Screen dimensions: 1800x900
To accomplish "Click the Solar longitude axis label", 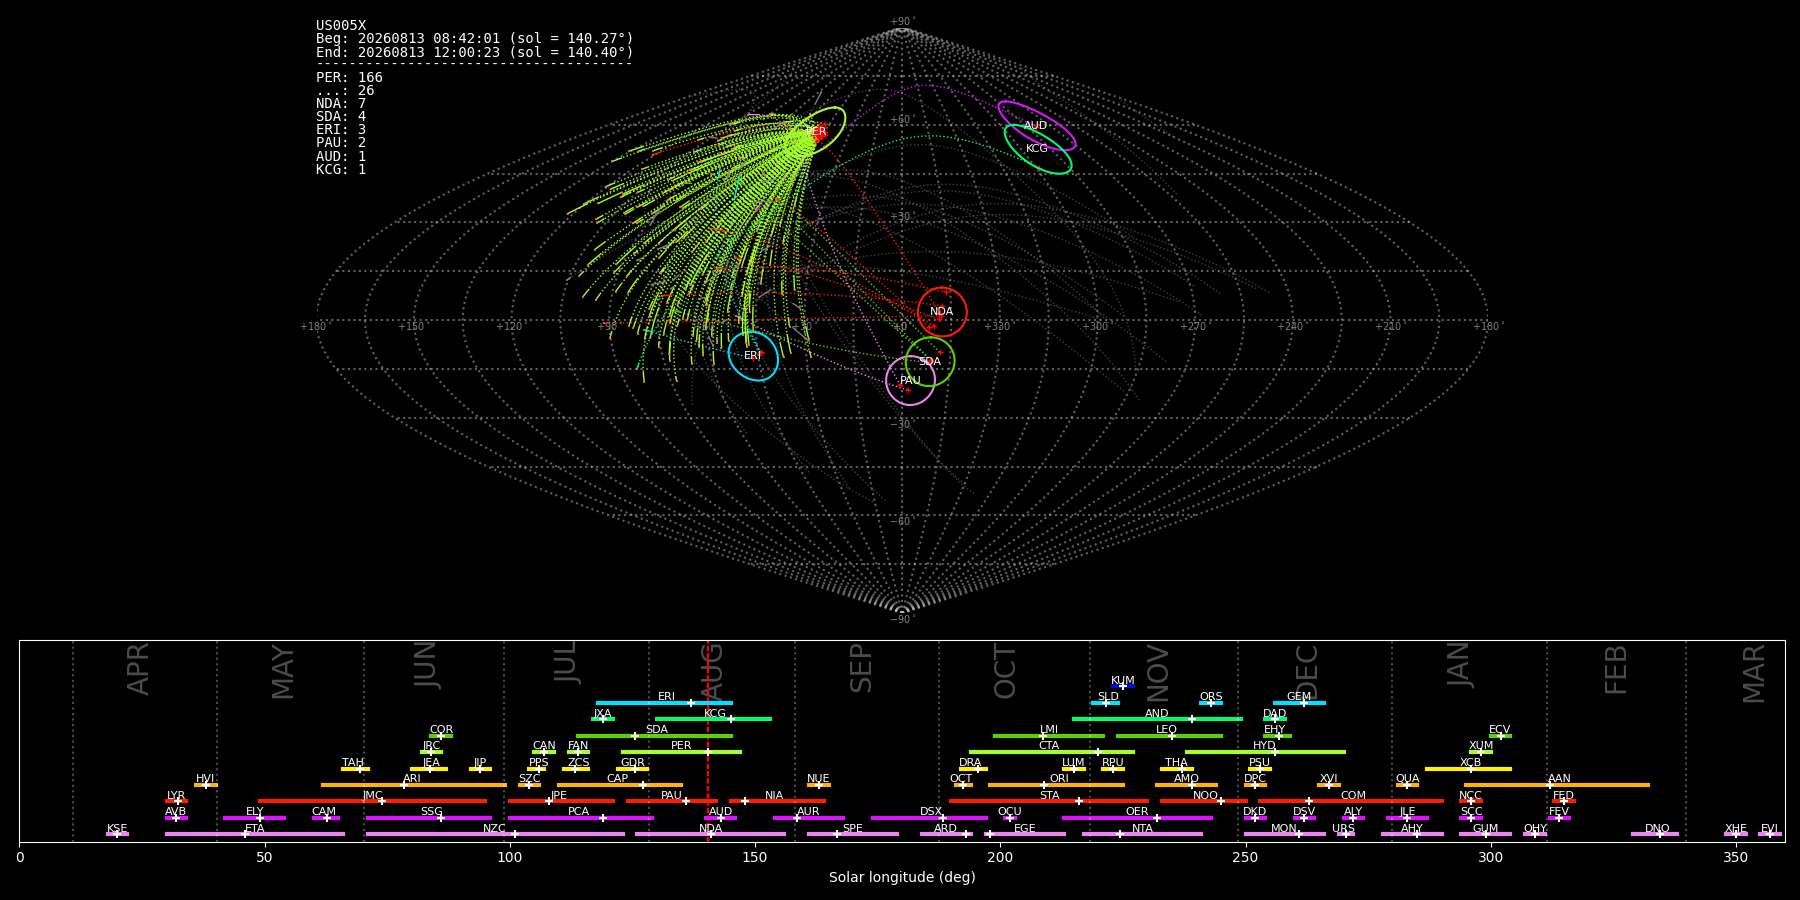I will coord(902,877).
